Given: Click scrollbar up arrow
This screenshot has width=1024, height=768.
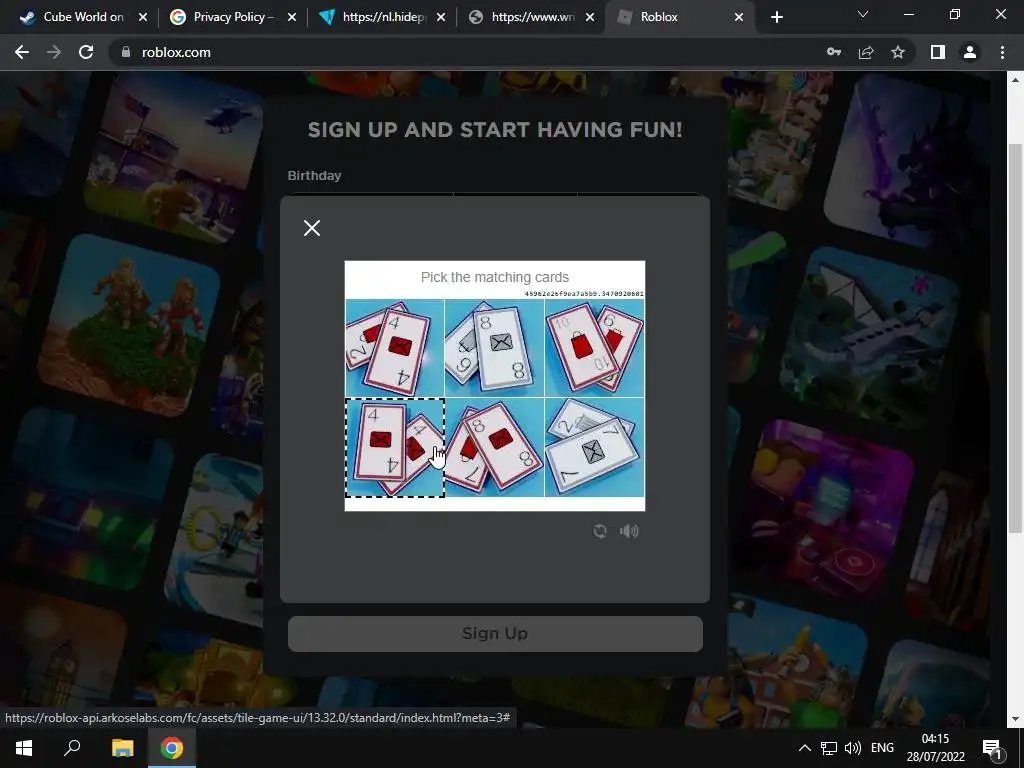Looking at the screenshot, I should 1015,80.
